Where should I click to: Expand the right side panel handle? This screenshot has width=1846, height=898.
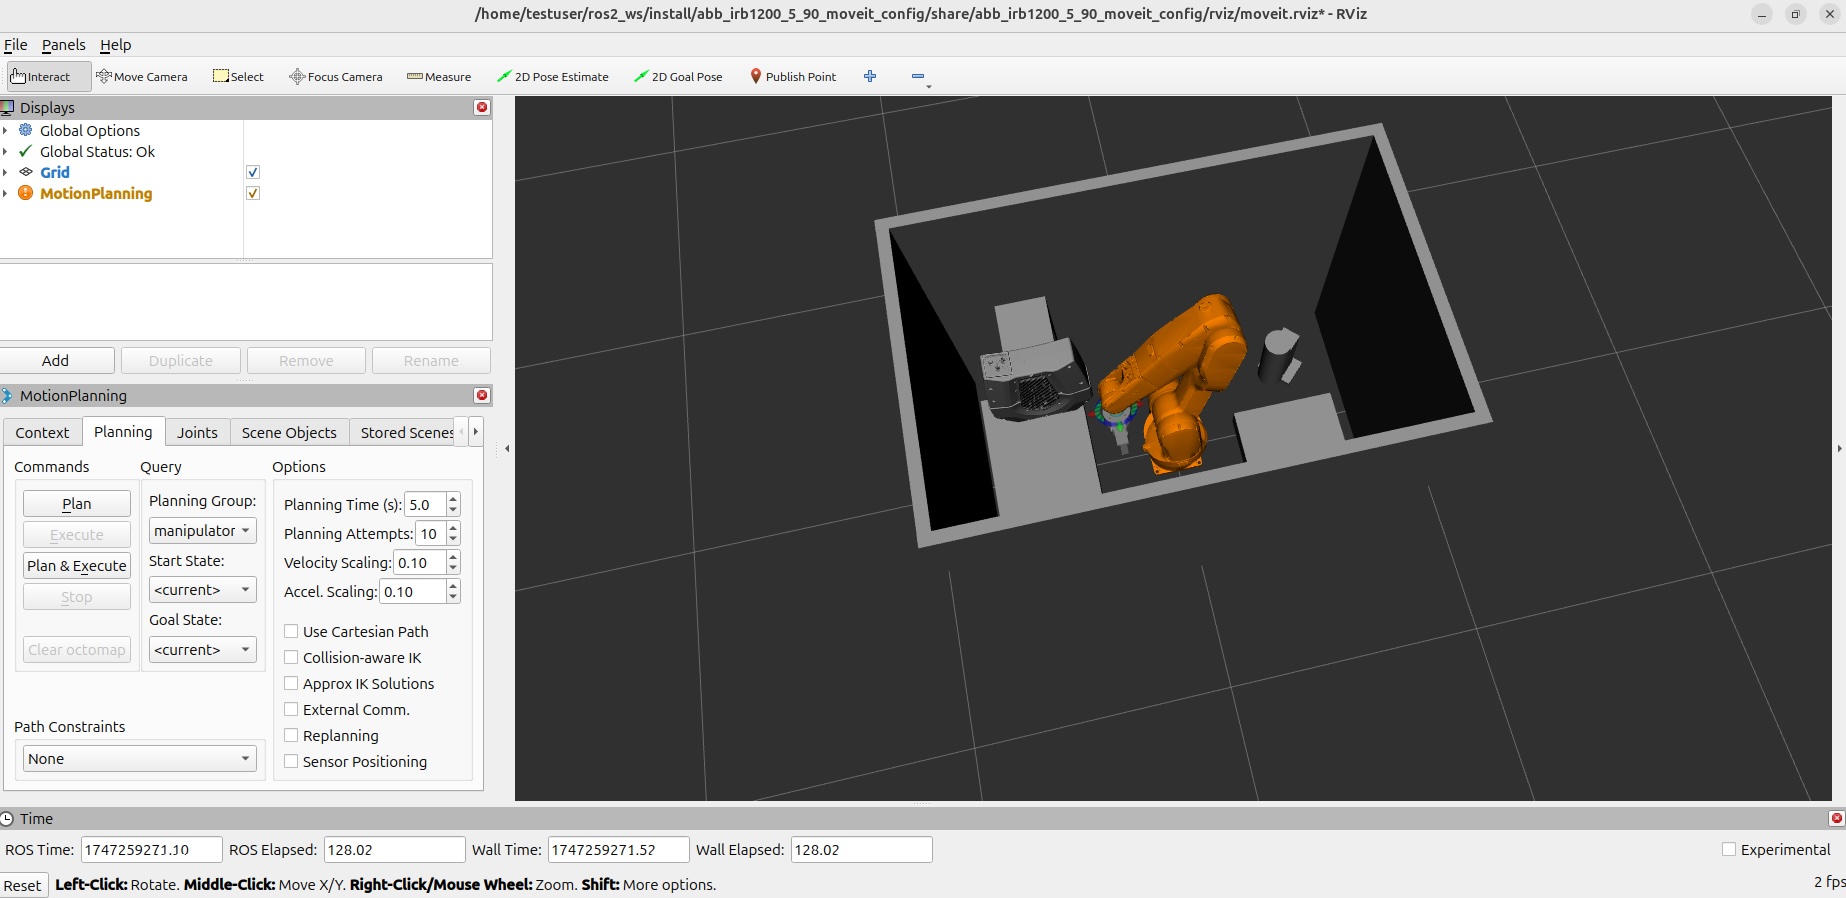[1840, 448]
